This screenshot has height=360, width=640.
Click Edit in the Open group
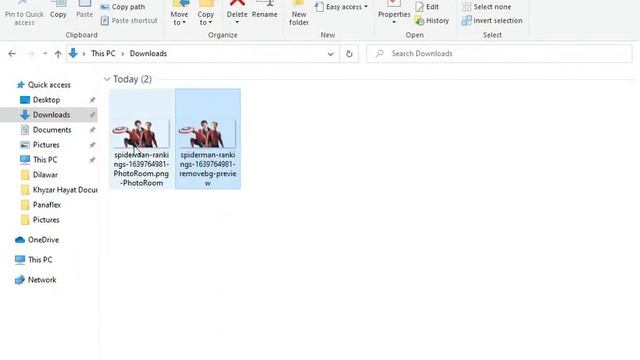[x=427, y=7]
